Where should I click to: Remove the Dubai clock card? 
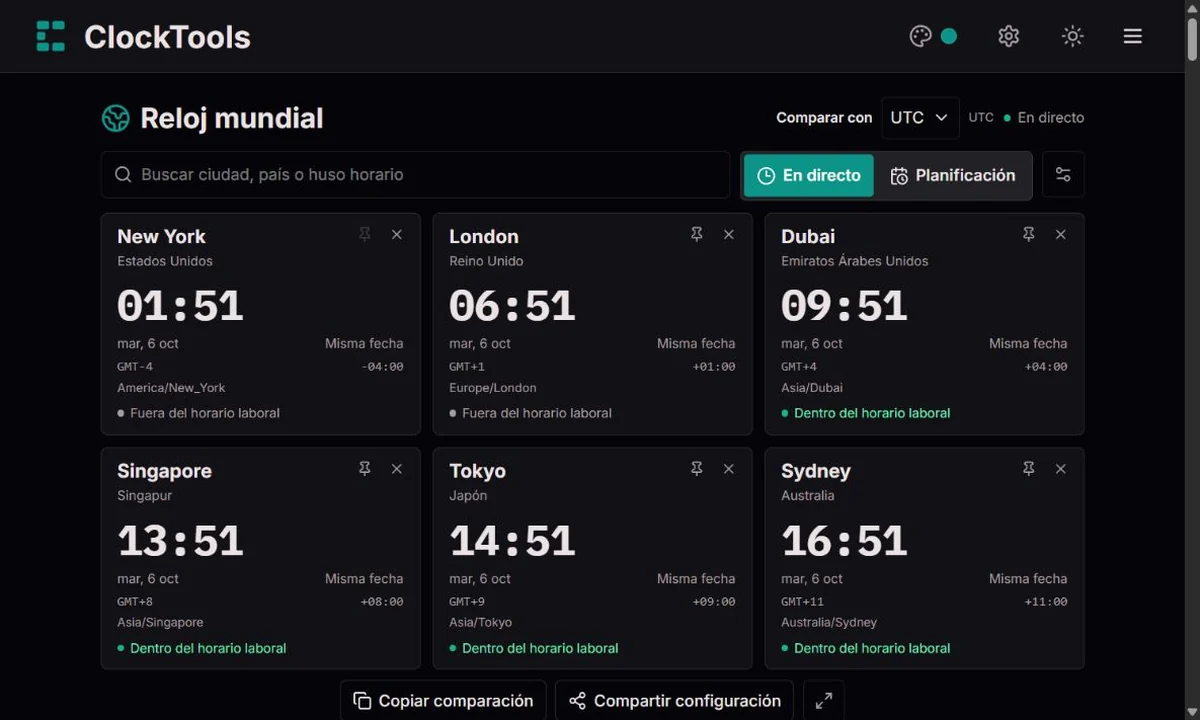tap(1061, 234)
